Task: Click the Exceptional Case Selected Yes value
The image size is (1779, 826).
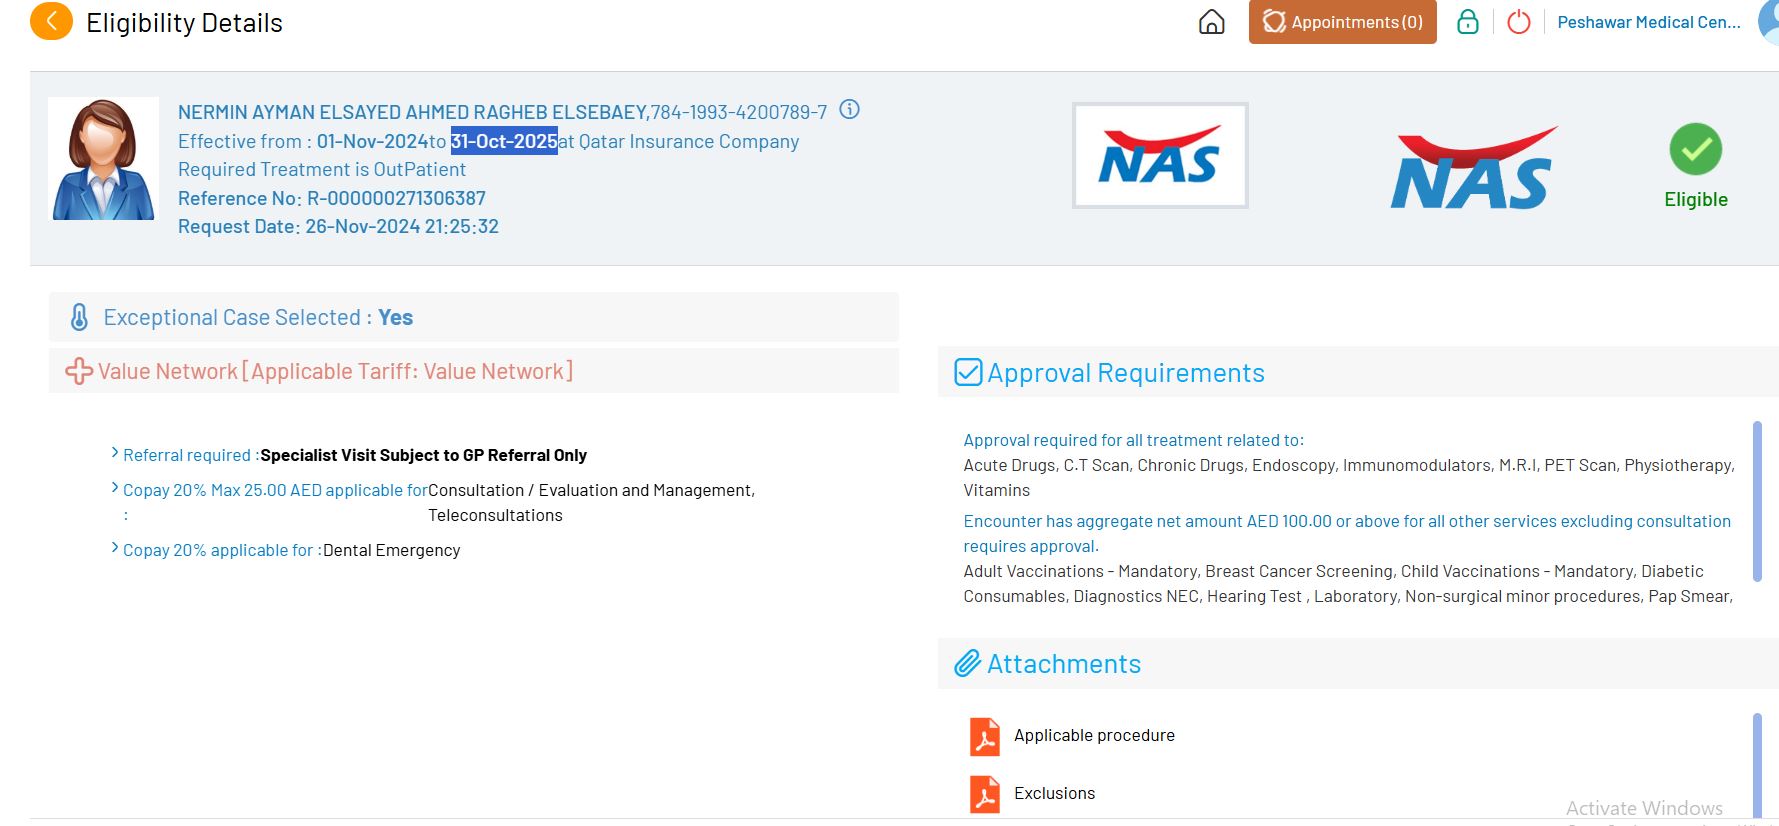Action: 395,317
